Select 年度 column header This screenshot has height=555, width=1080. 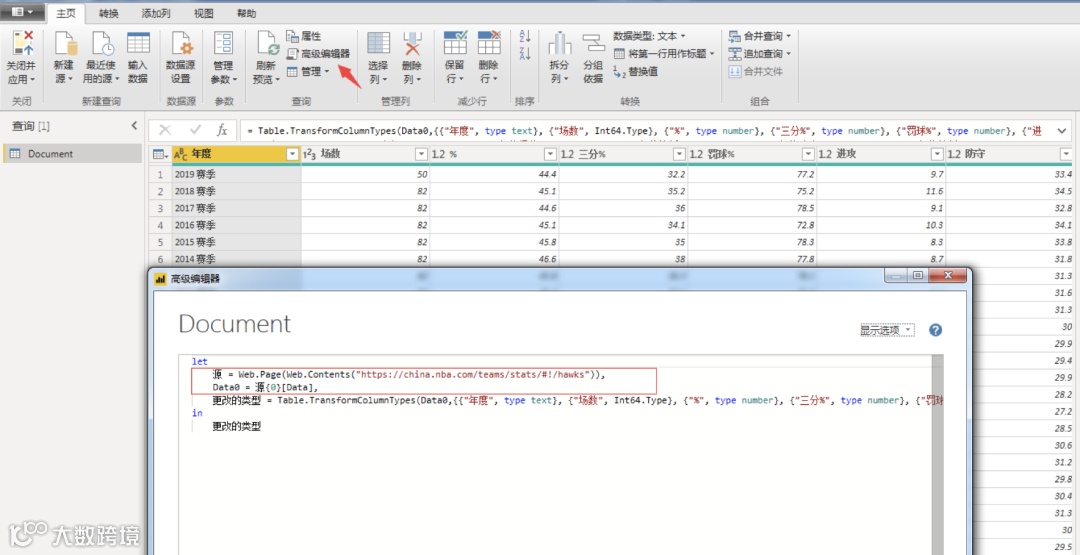[x=236, y=154]
